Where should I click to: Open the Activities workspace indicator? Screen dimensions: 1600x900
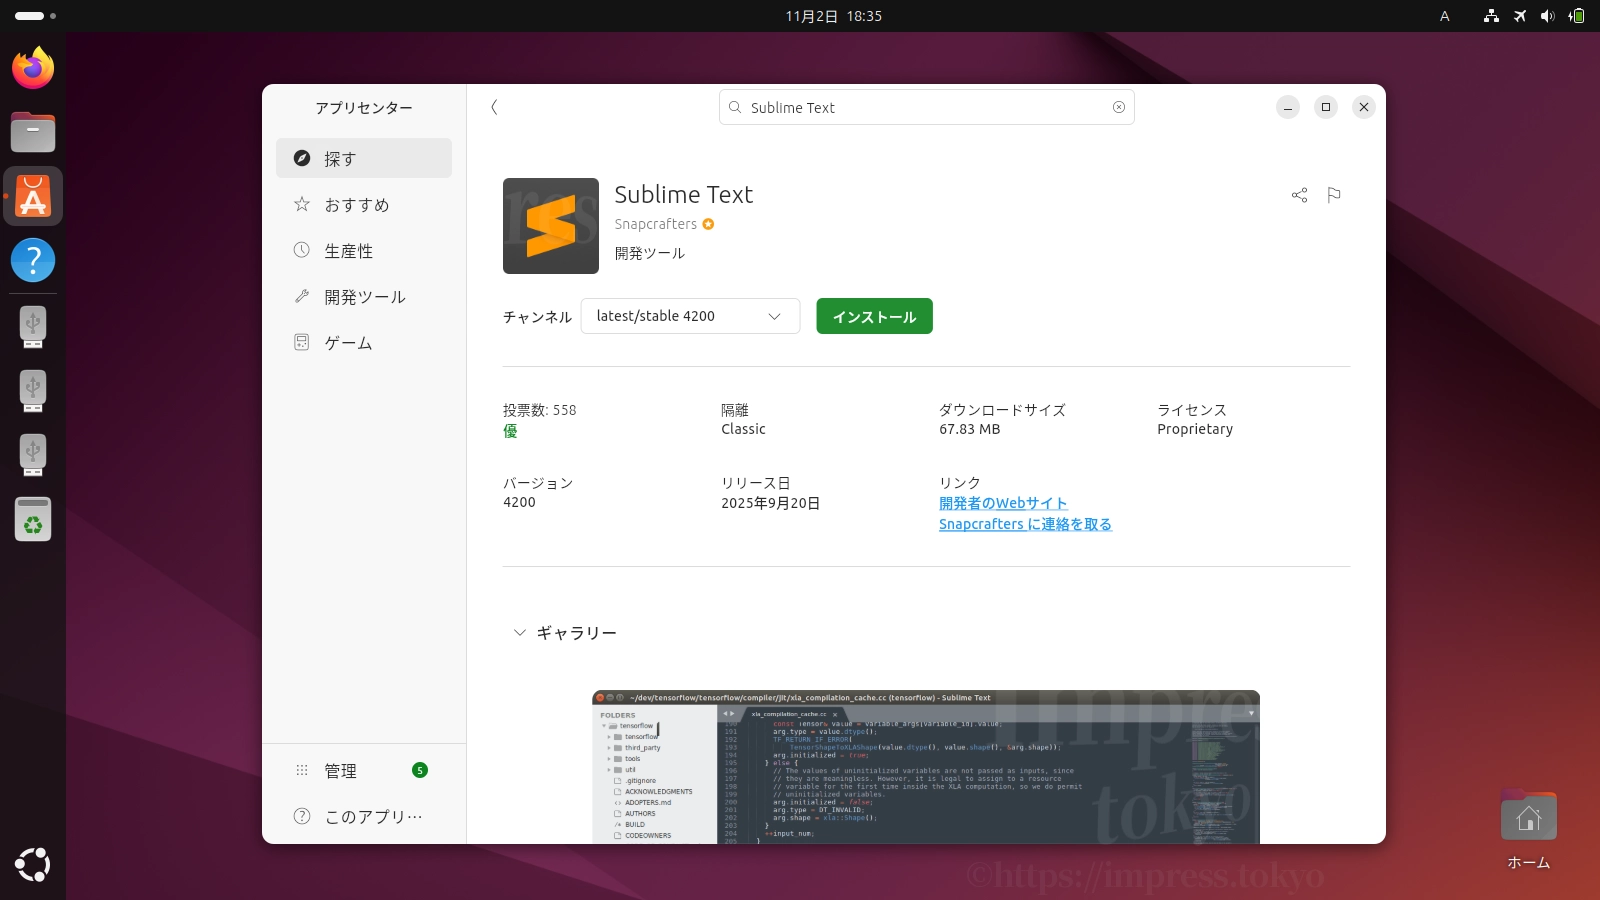point(36,16)
